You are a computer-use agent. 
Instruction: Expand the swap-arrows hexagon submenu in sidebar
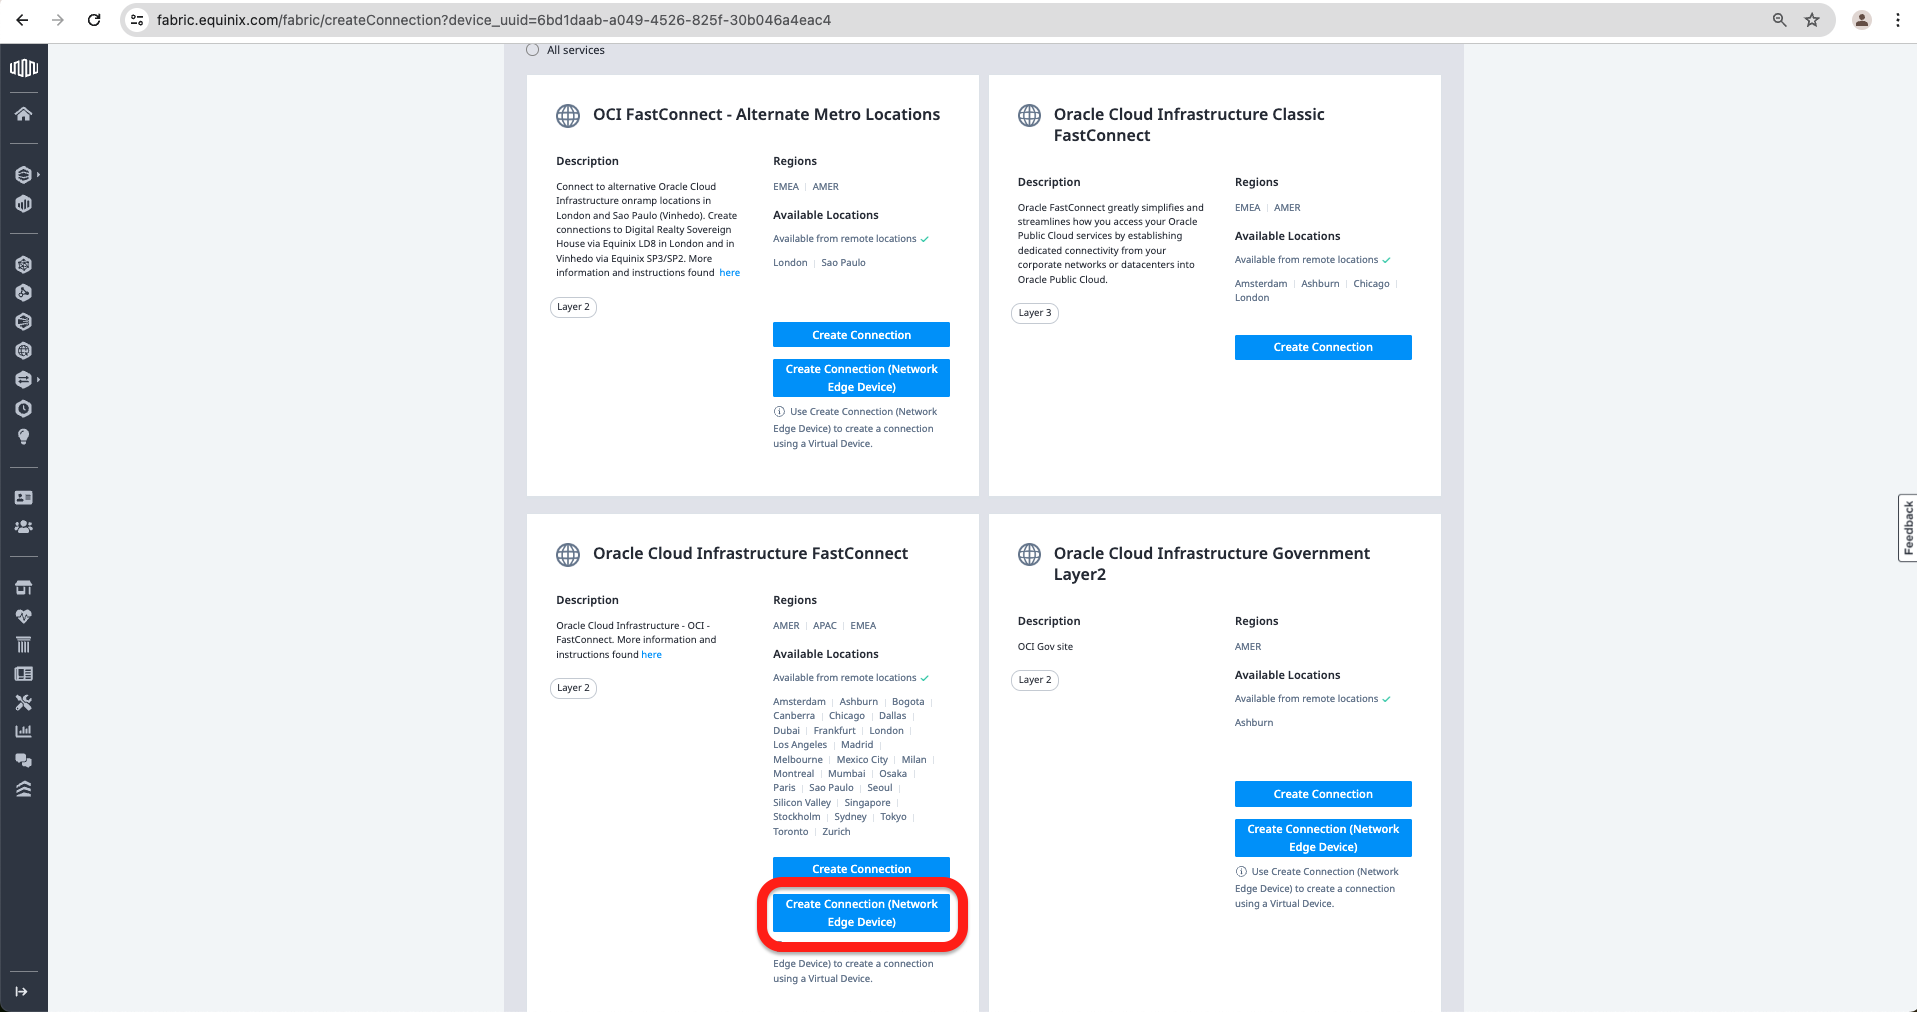pyautogui.click(x=25, y=380)
